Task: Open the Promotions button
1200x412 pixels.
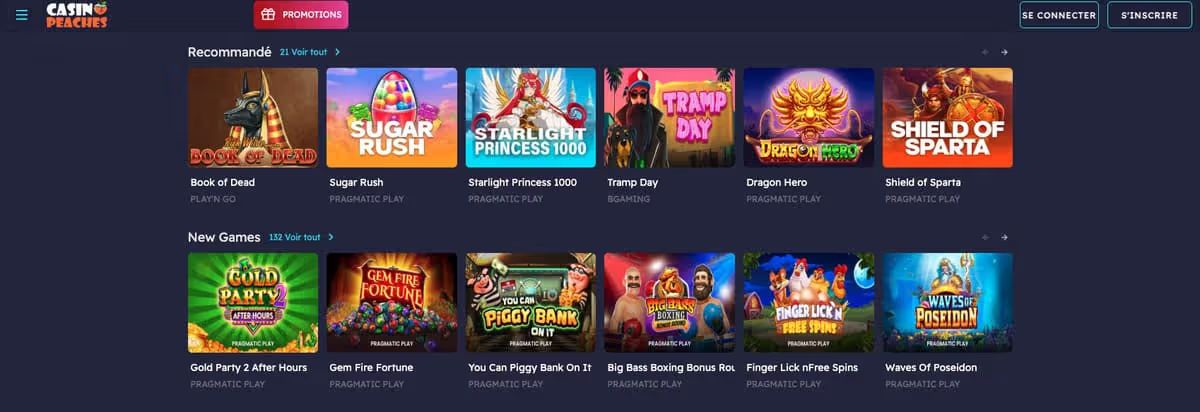Action: (301, 15)
